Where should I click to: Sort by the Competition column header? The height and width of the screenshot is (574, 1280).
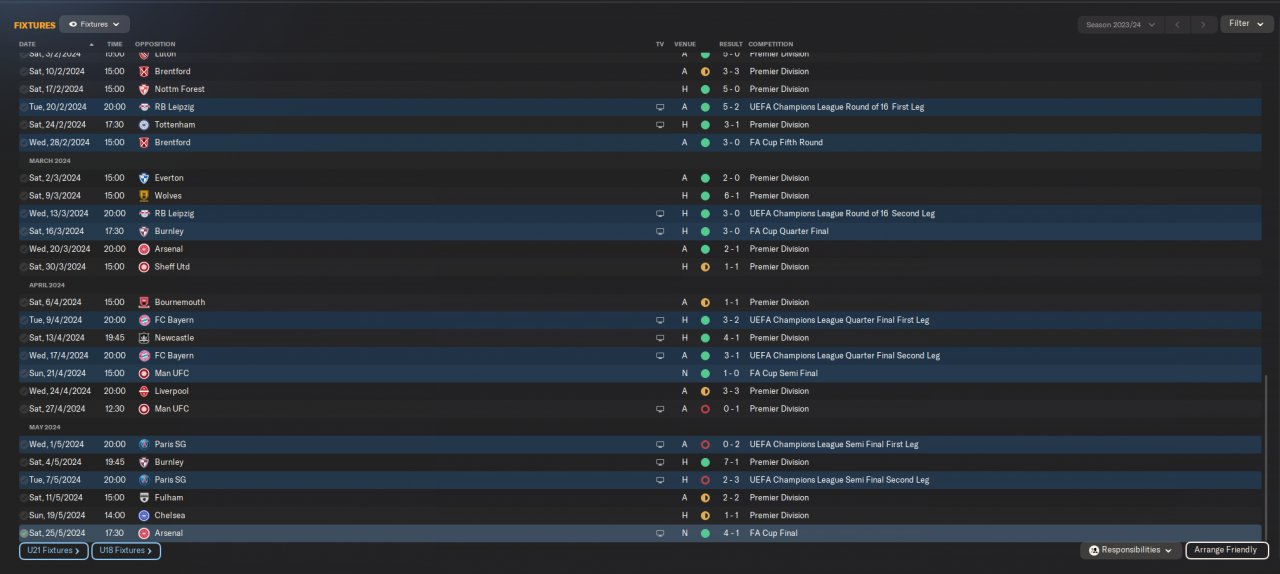pyautogui.click(x=771, y=44)
